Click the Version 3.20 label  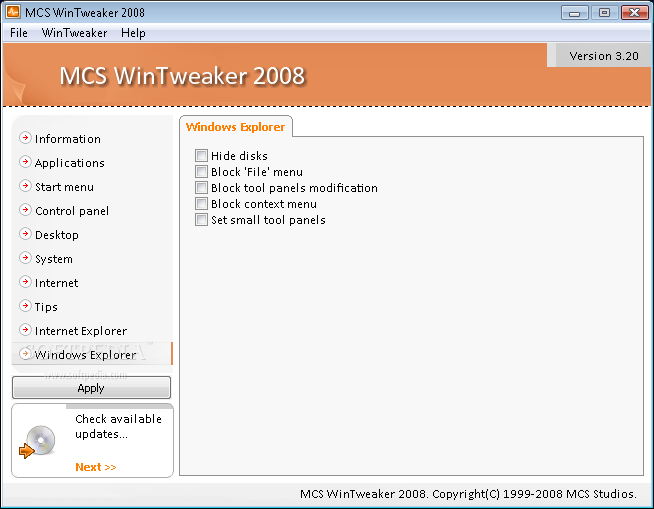point(604,56)
